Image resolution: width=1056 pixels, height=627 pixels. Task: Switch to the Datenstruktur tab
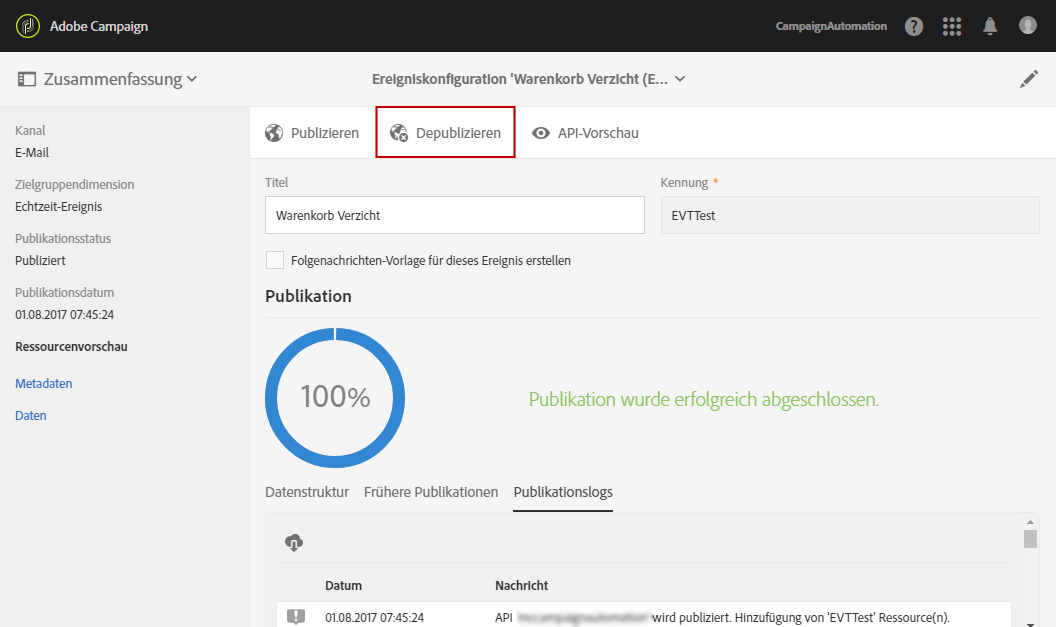pyautogui.click(x=307, y=492)
